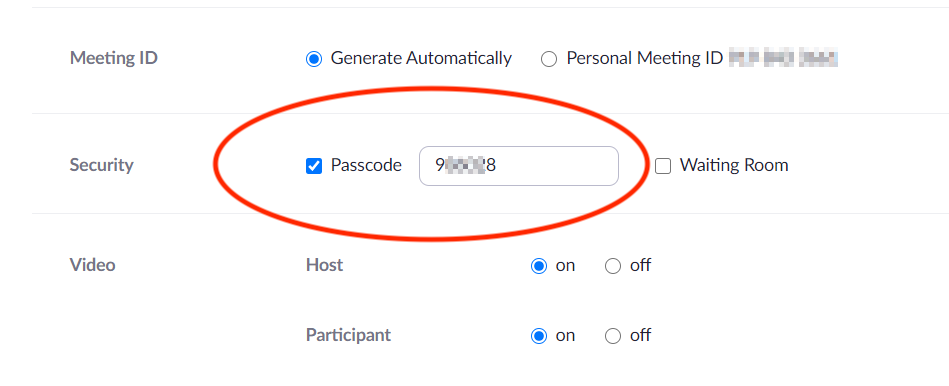Click the Security section heading
The image size is (949, 386).
point(102,165)
